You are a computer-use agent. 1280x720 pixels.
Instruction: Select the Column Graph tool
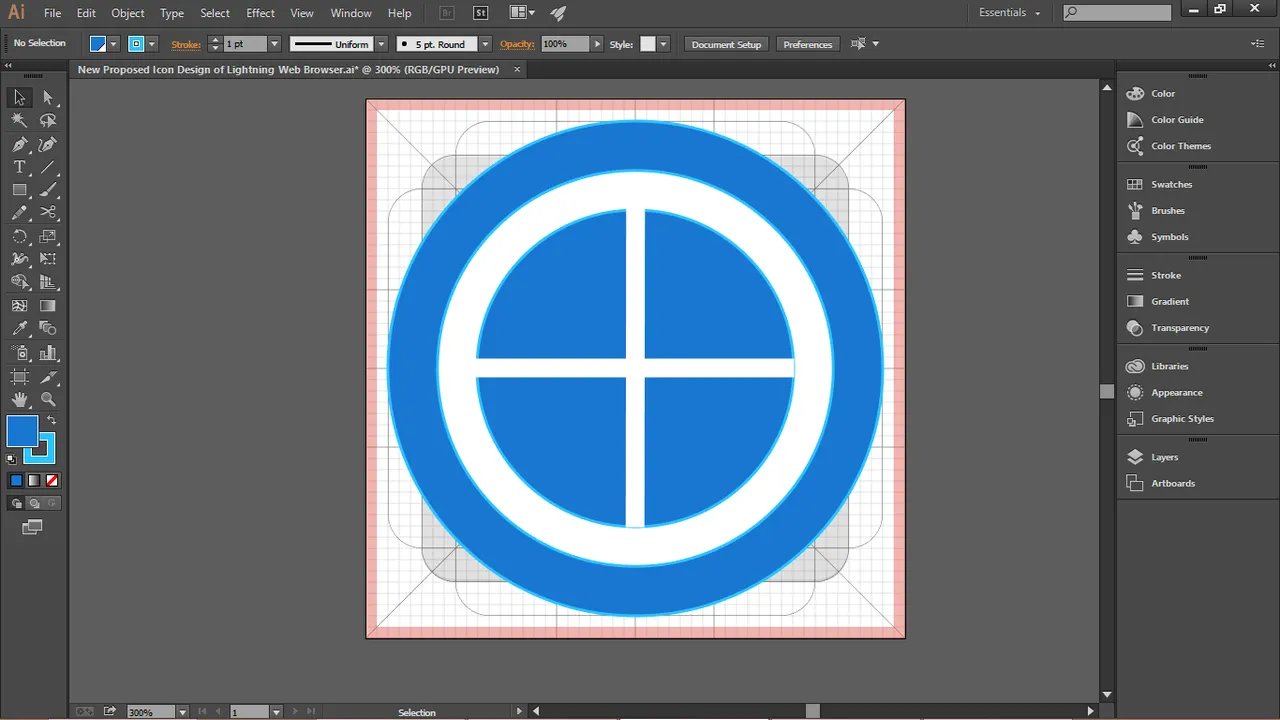pyautogui.click(x=48, y=353)
